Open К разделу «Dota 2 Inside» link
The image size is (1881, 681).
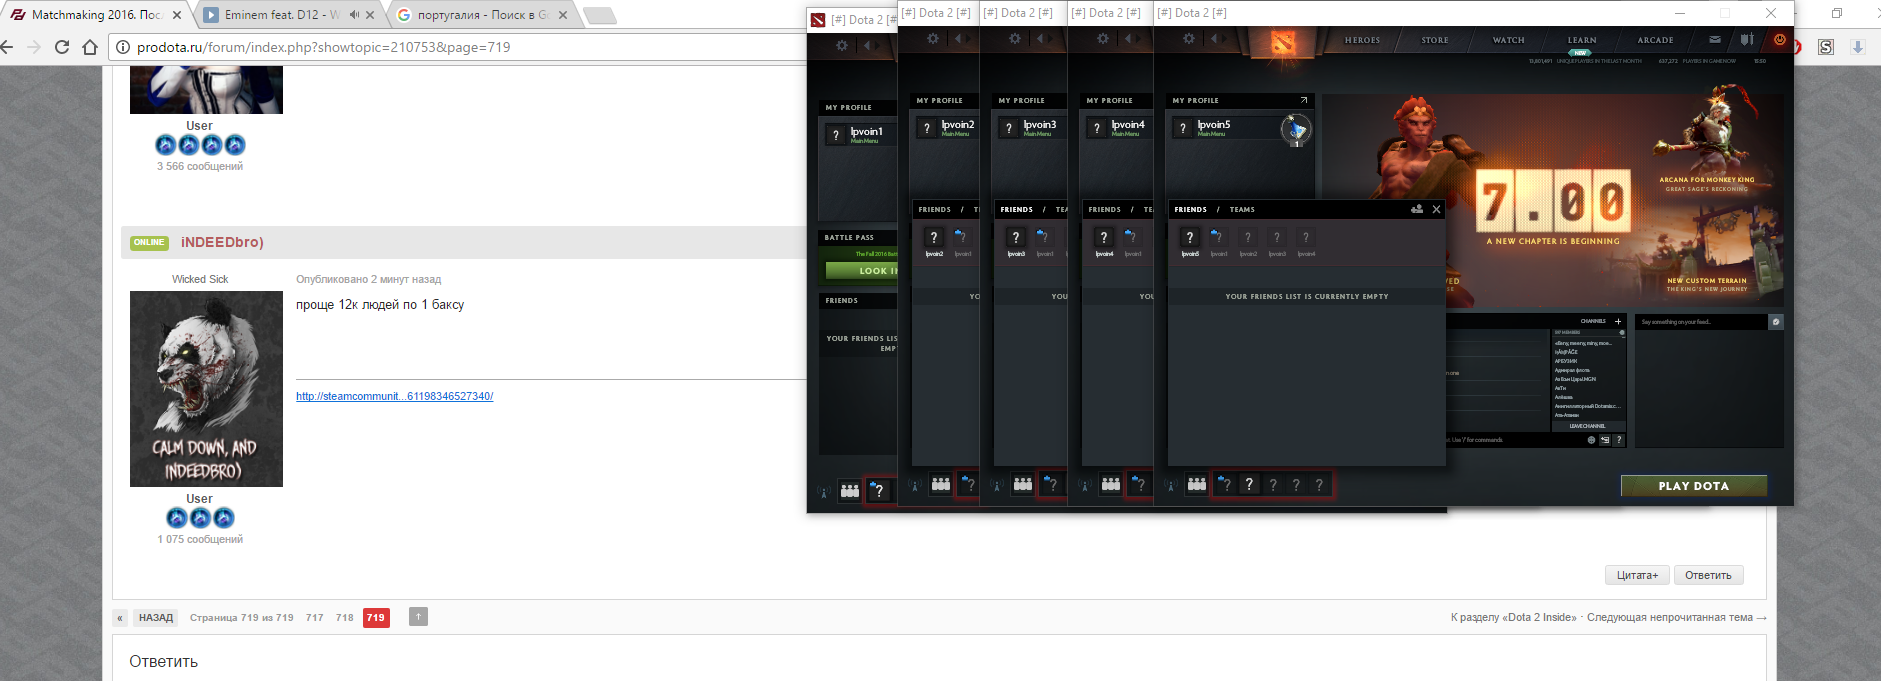tap(1513, 617)
